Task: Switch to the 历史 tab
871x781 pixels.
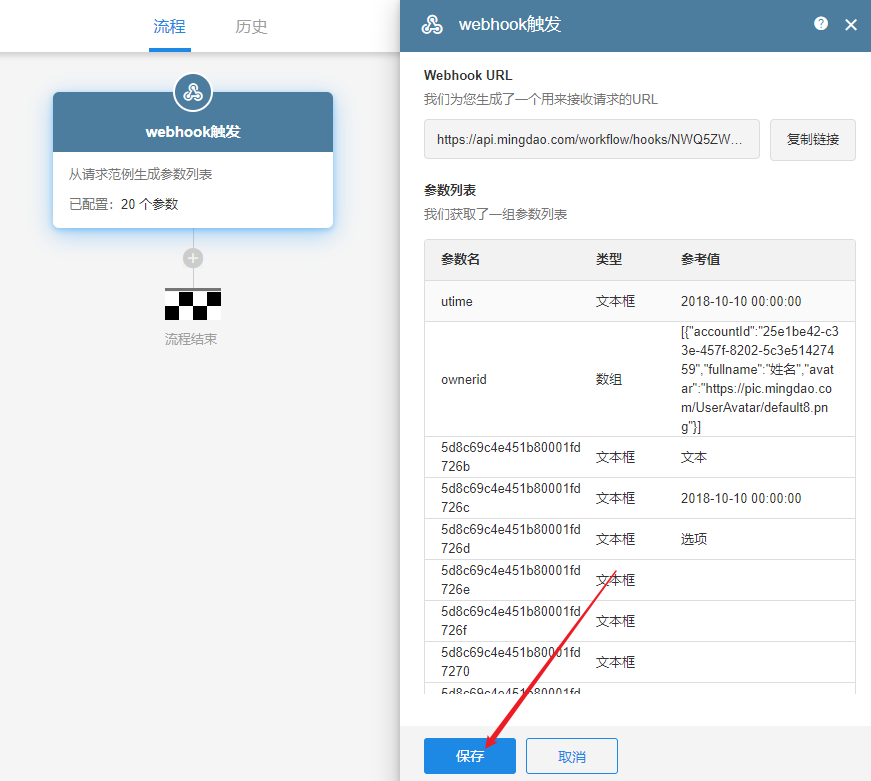Action: click(251, 27)
